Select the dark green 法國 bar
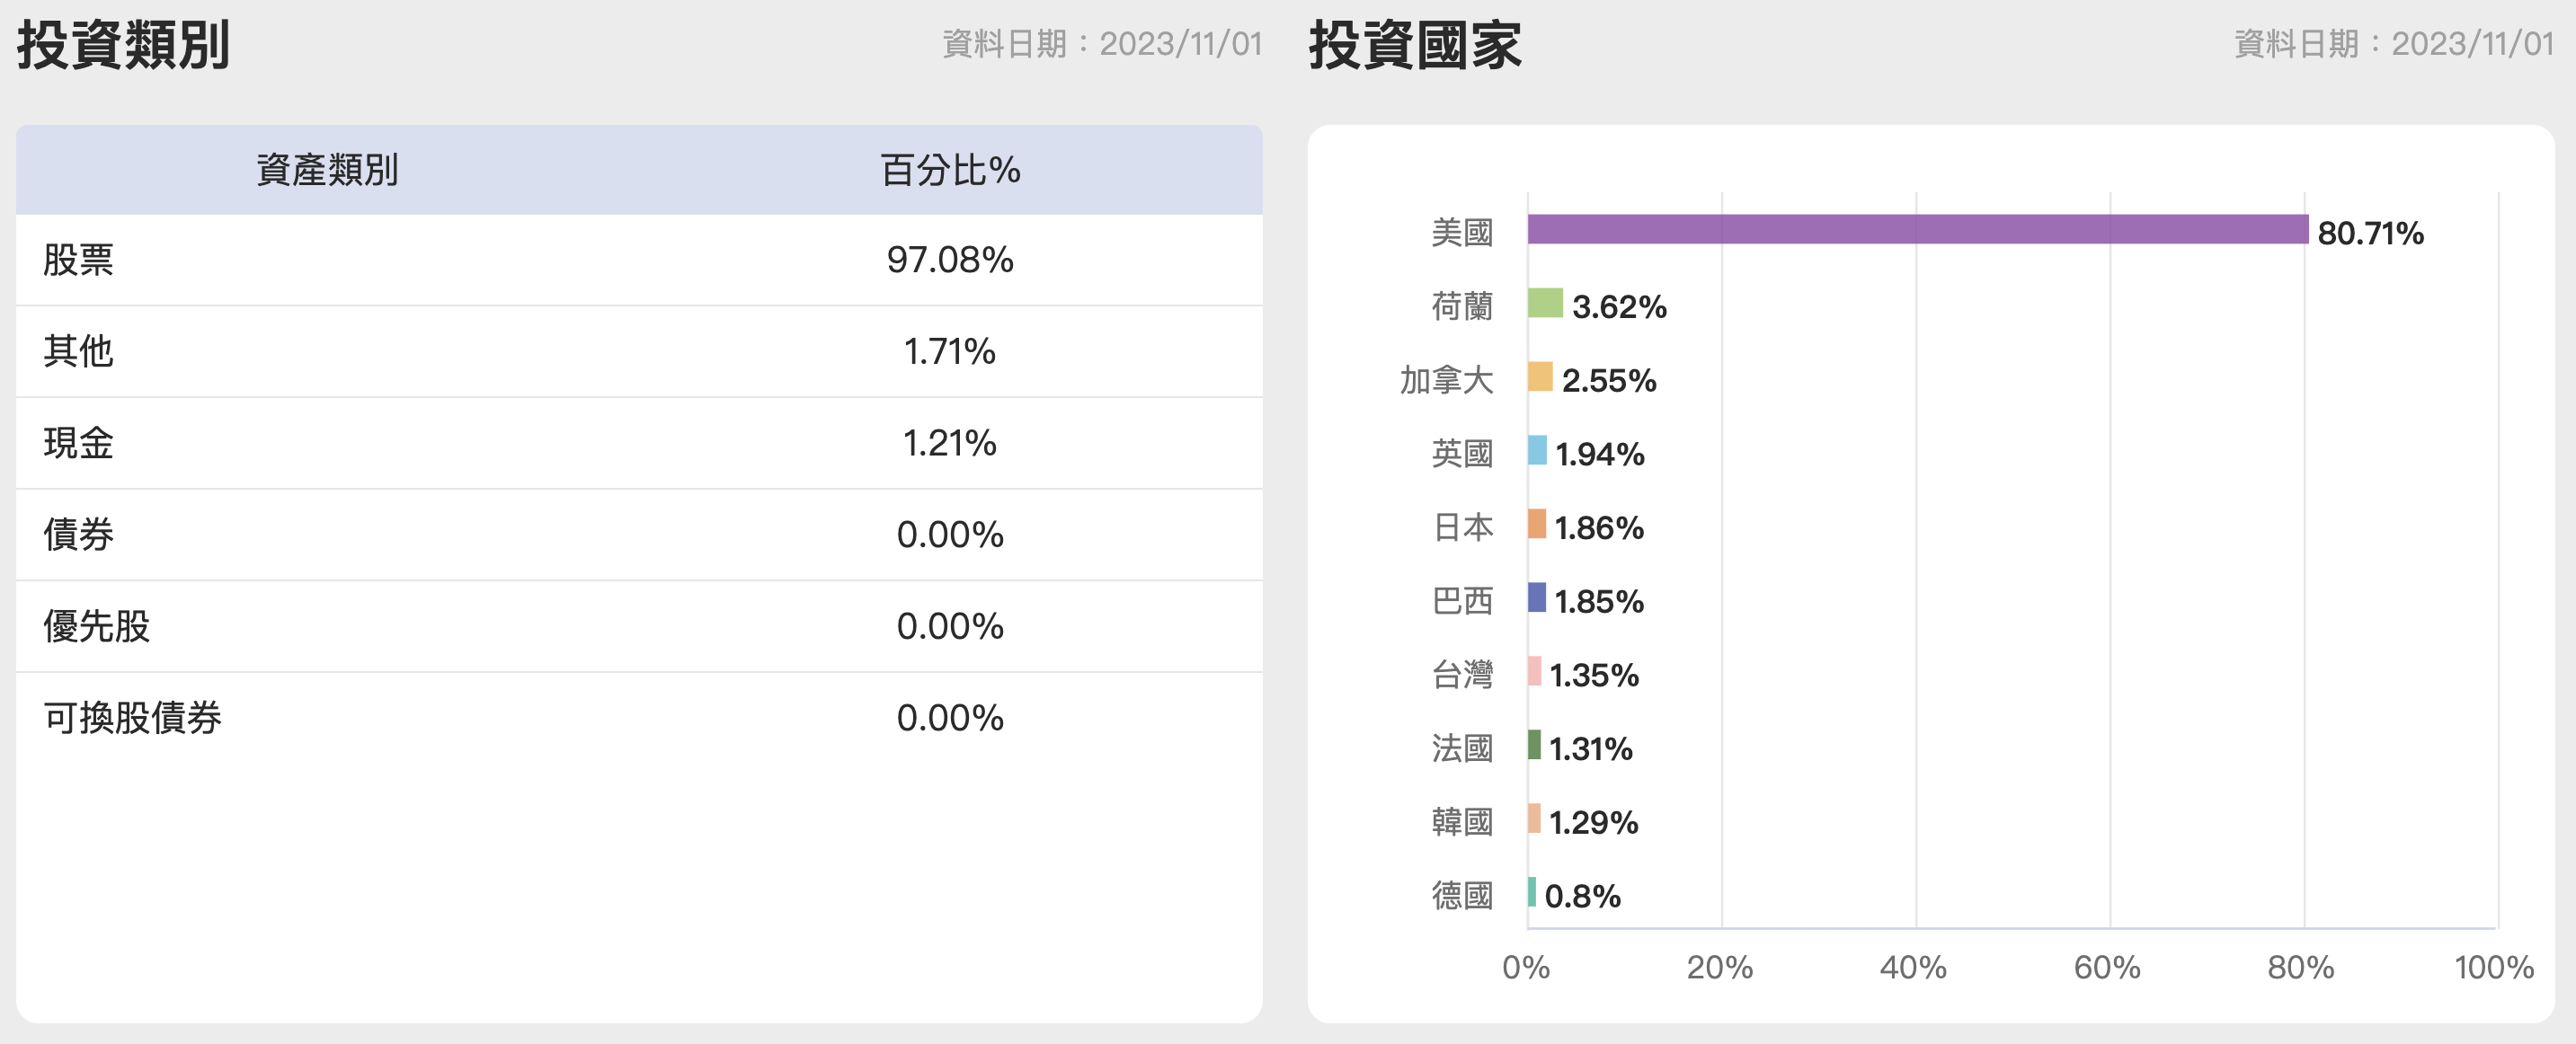The width and height of the screenshot is (2576, 1044). pyautogui.click(x=1534, y=745)
